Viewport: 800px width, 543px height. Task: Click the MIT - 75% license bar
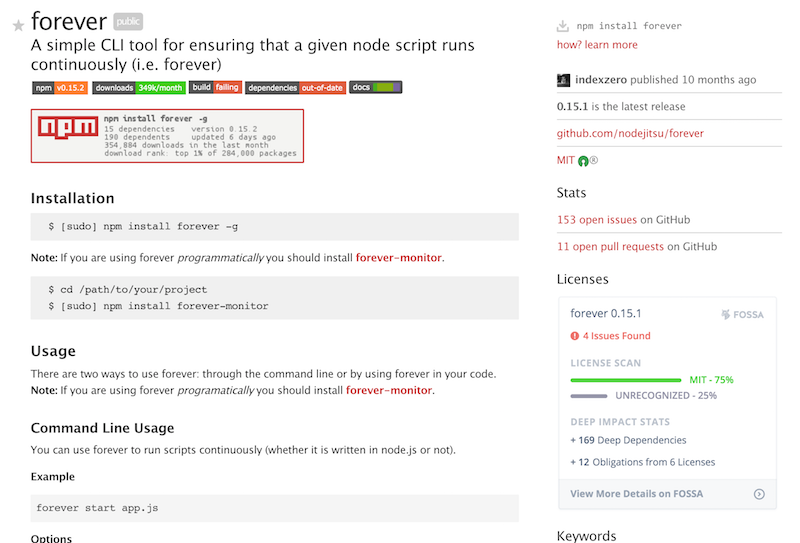pyautogui.click(x=626, y=380)
